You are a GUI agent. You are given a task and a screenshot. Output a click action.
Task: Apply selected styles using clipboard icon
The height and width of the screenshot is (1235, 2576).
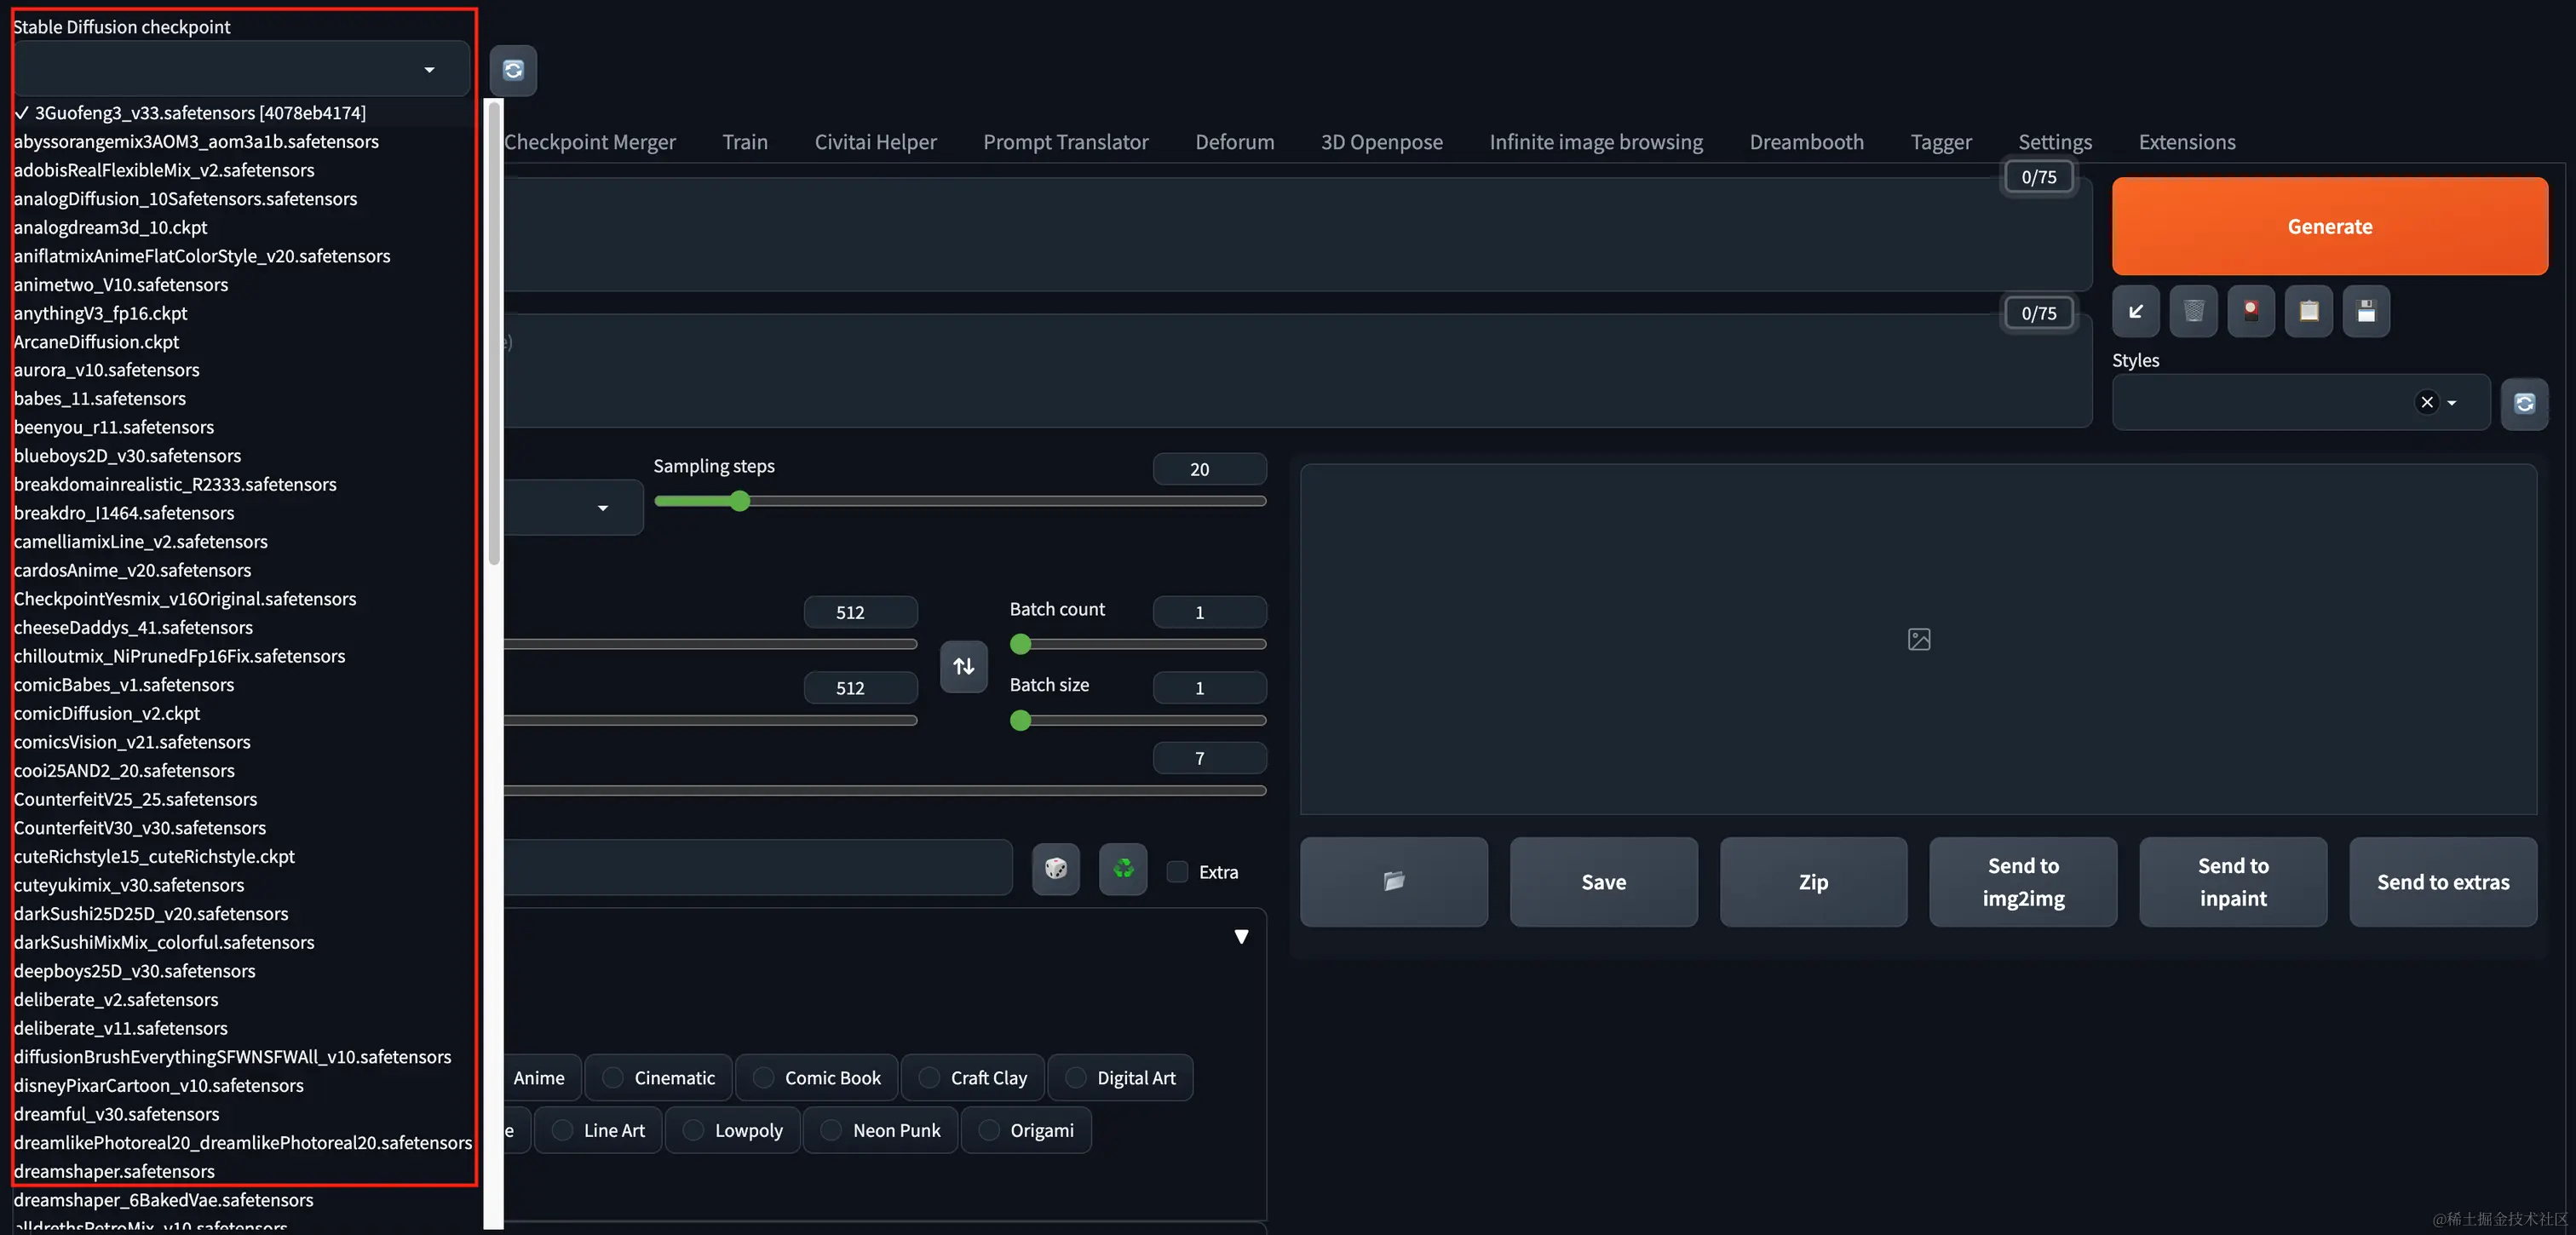pos(2309,311)
